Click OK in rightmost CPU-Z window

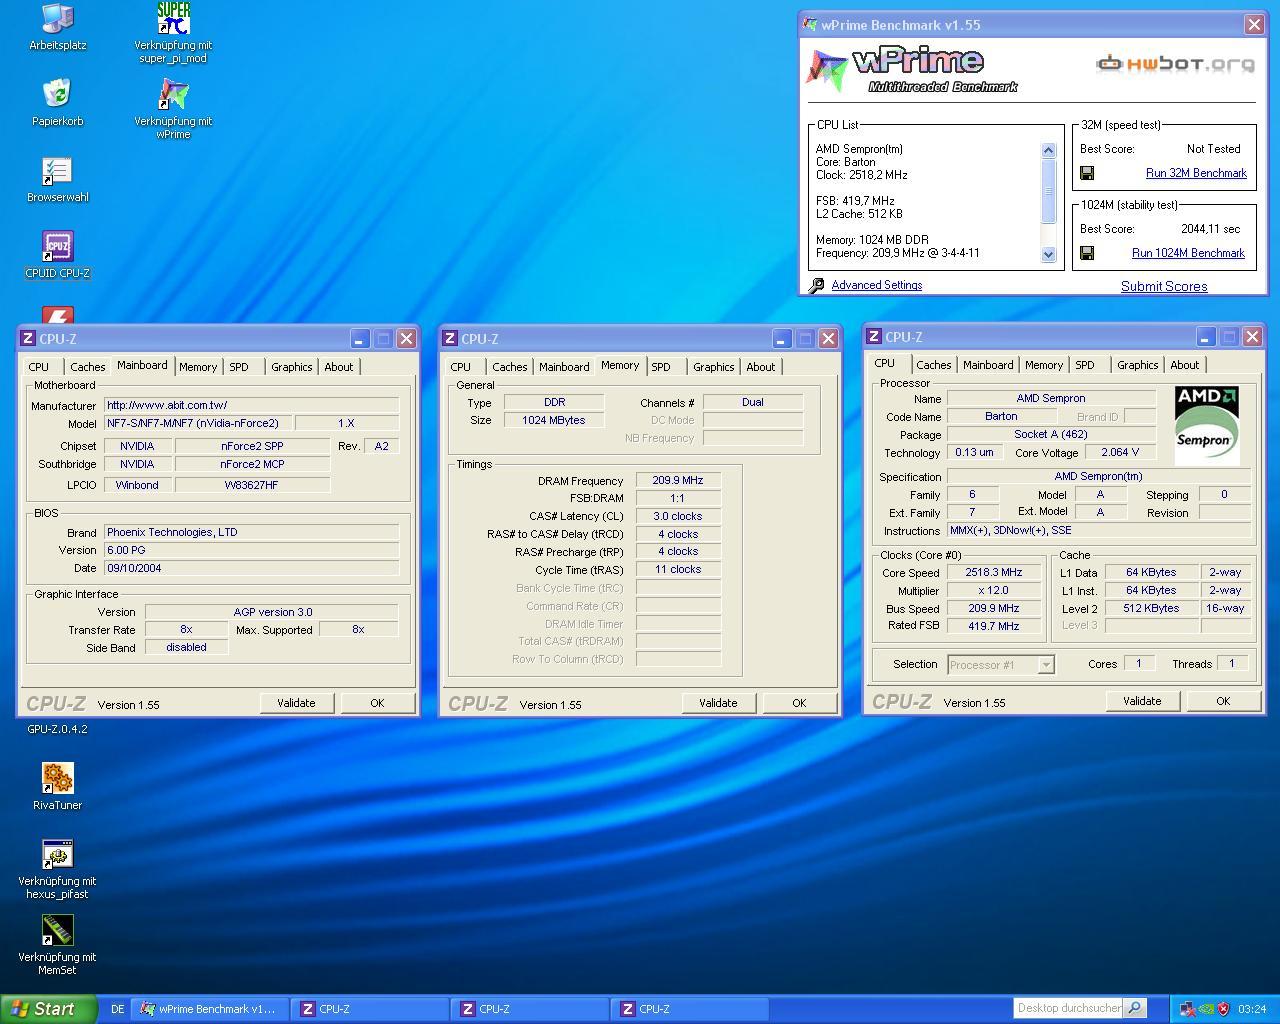point(1223,701)
